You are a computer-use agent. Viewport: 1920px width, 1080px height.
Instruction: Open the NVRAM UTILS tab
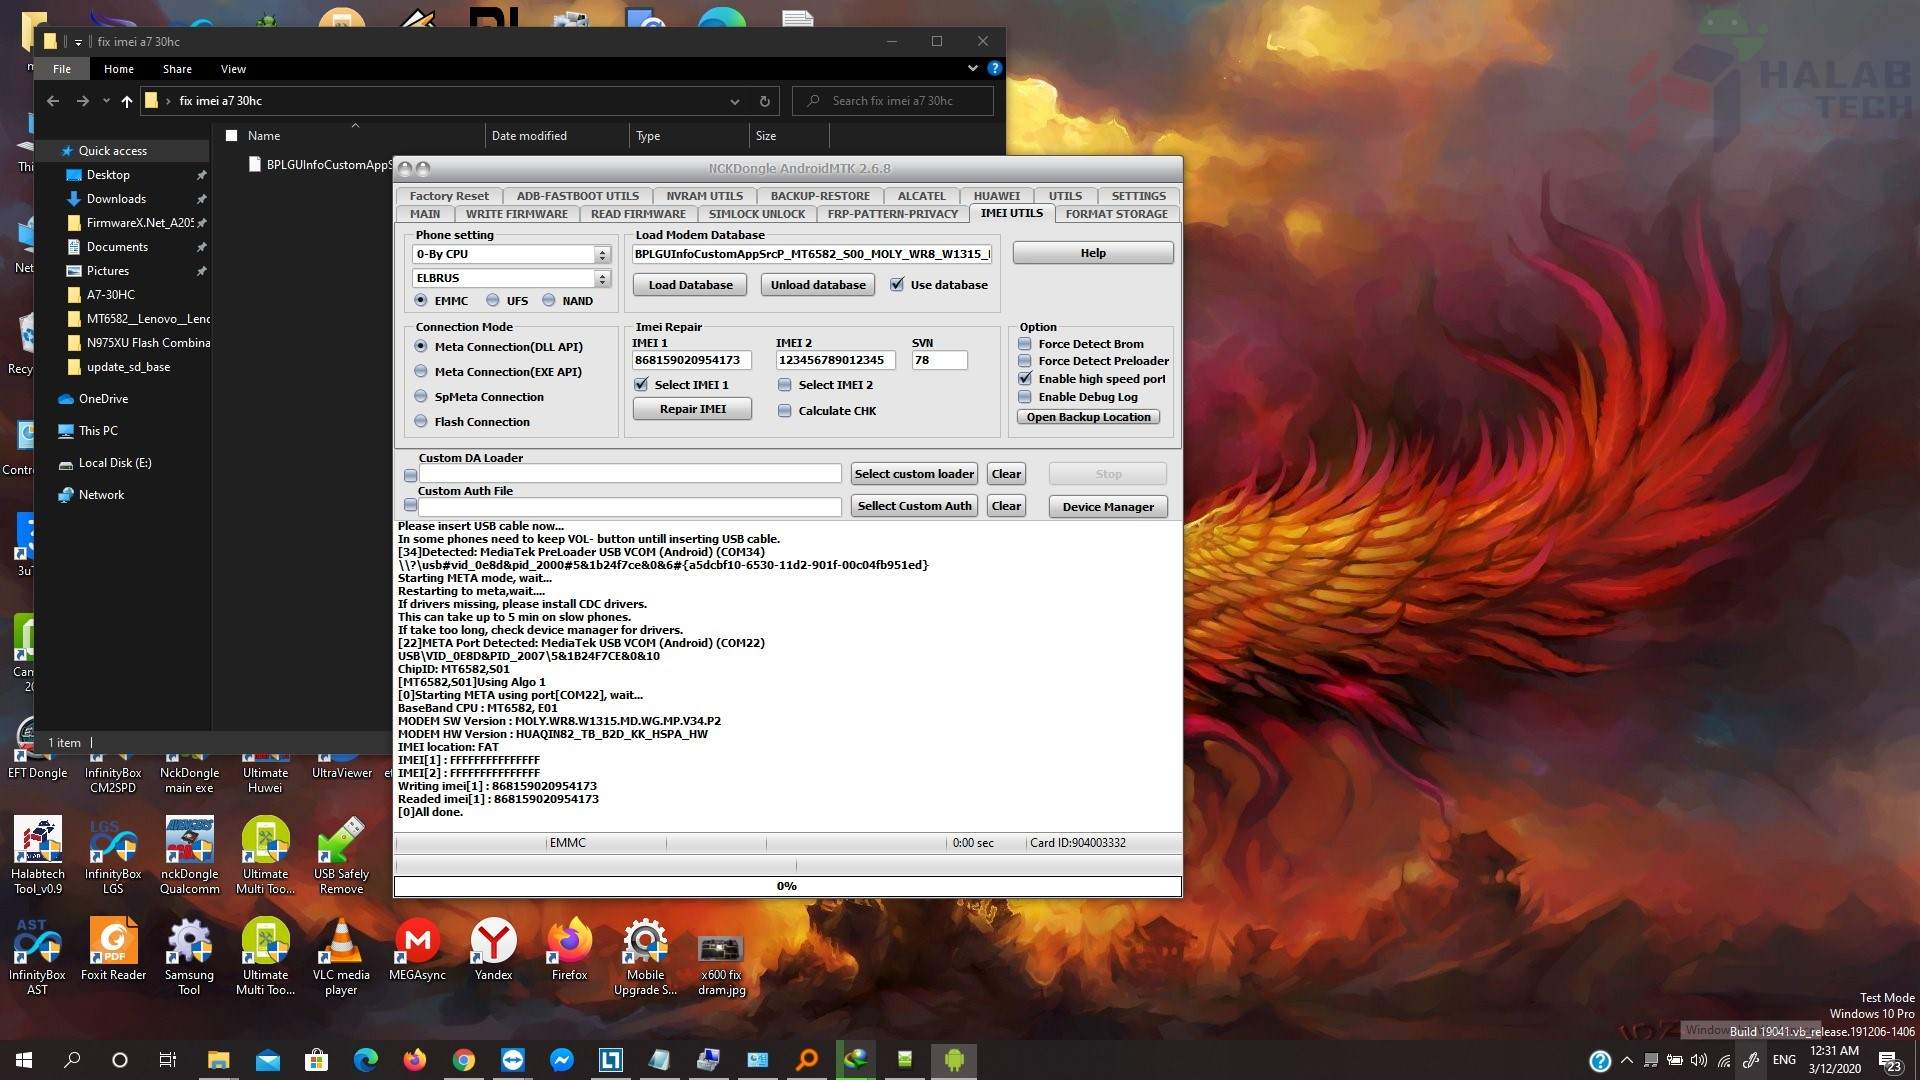tap(705, 196)
